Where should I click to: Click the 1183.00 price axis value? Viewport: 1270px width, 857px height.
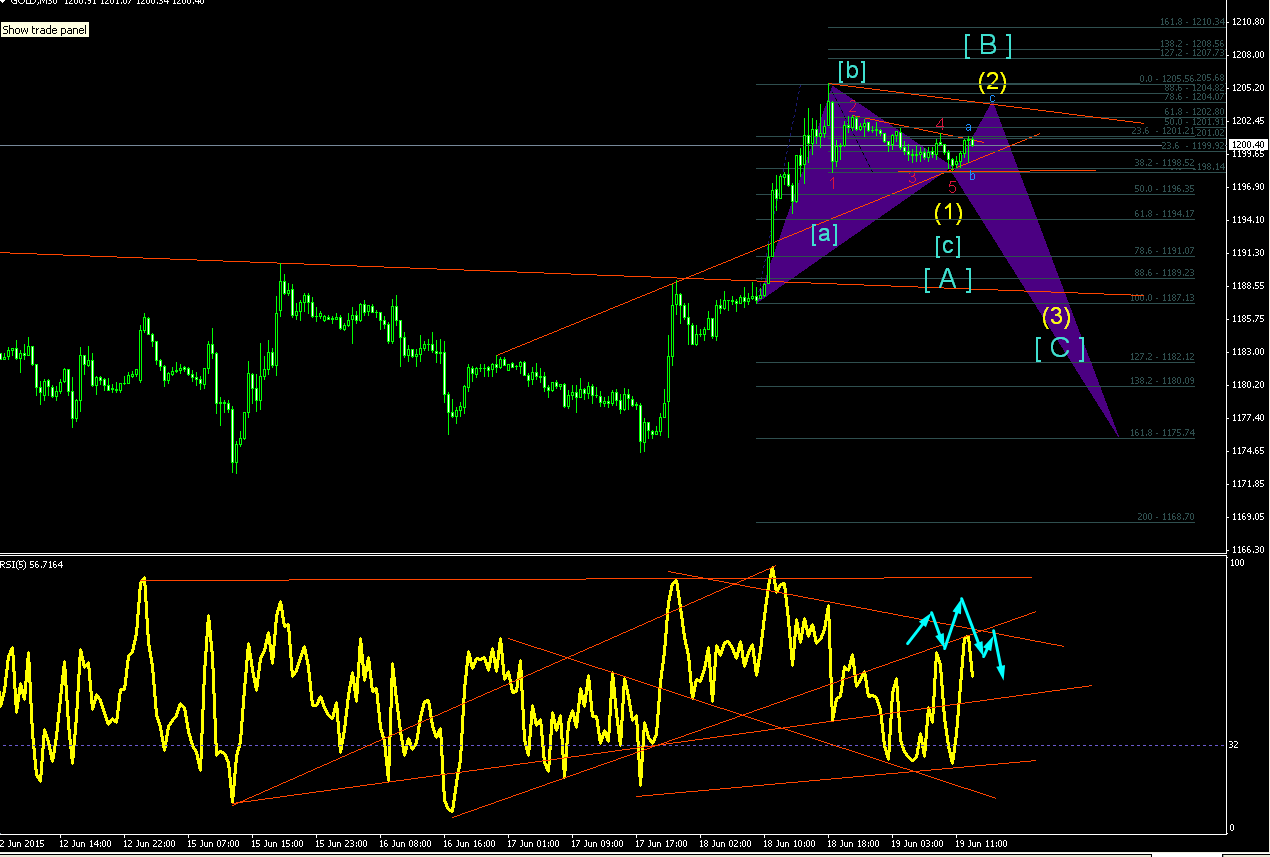[1250, 351]
